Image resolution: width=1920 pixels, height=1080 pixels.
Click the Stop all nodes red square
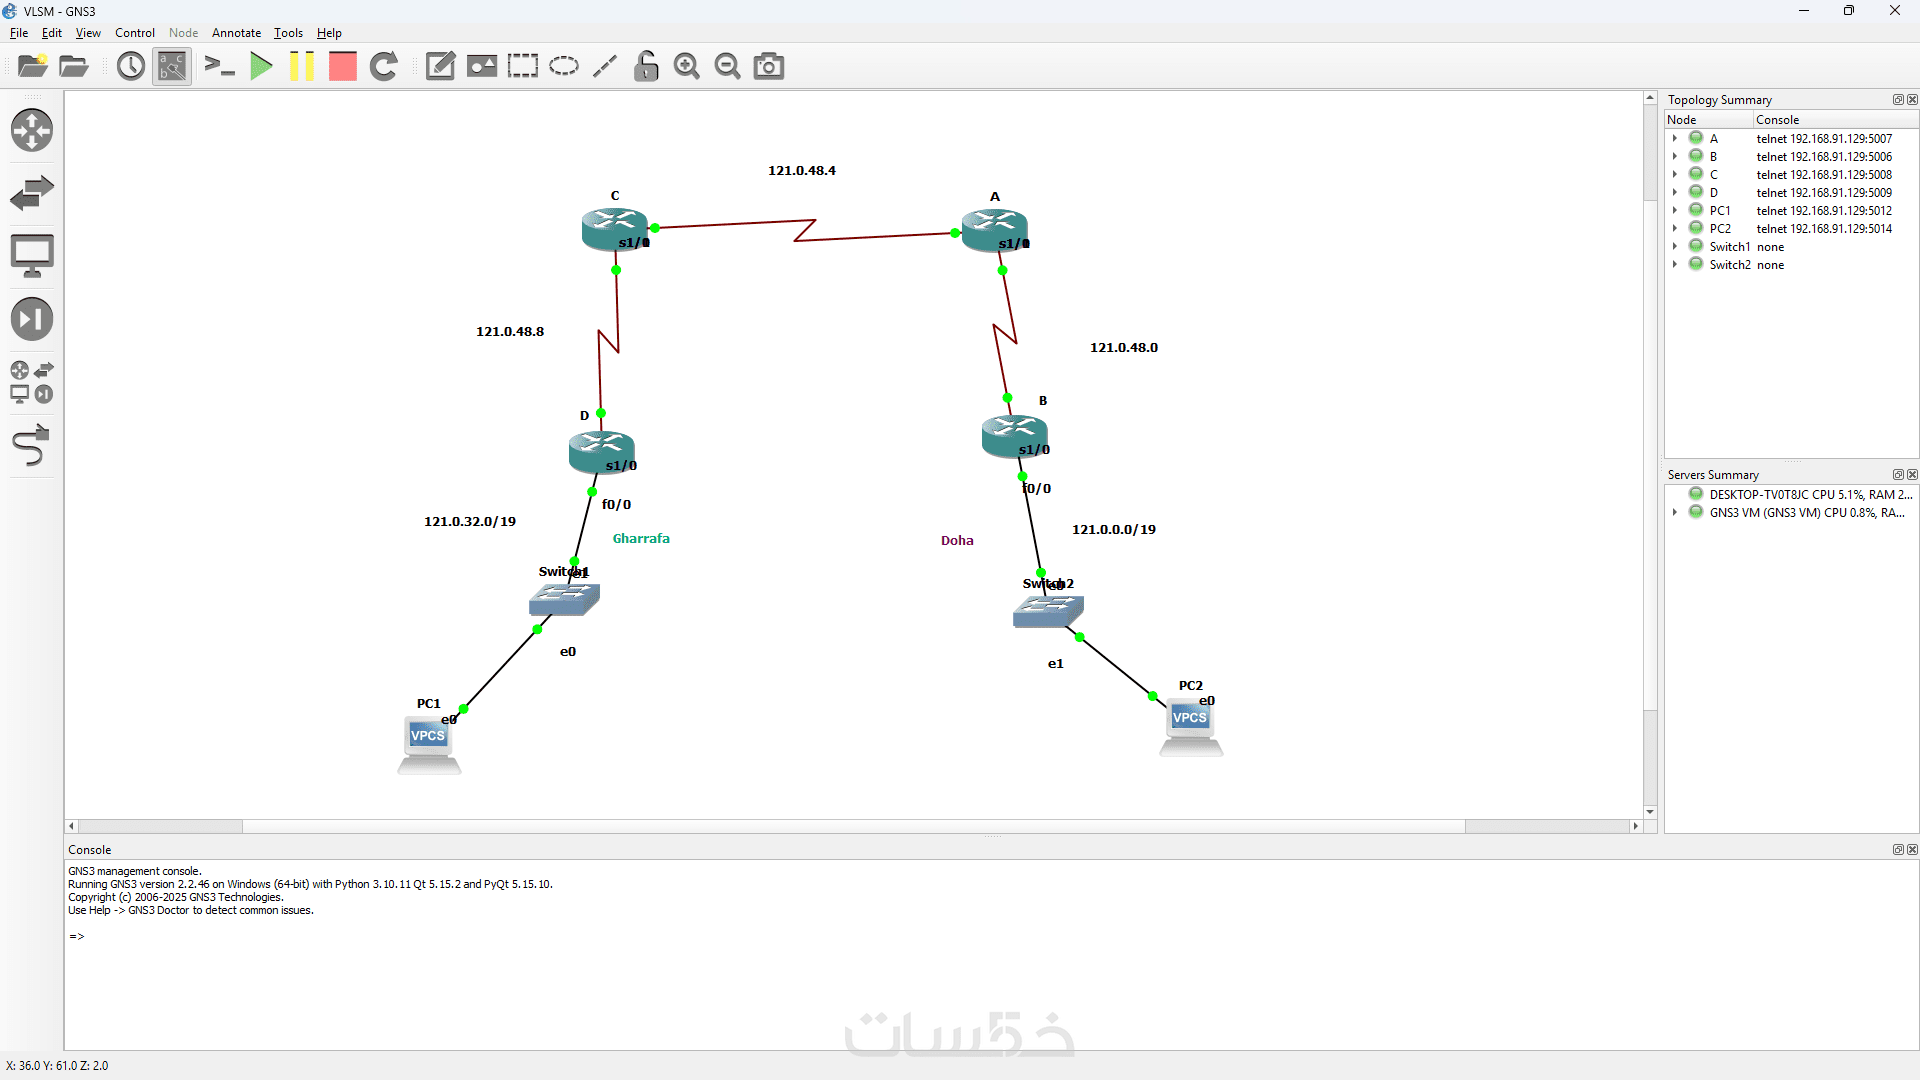pos(342,67)
